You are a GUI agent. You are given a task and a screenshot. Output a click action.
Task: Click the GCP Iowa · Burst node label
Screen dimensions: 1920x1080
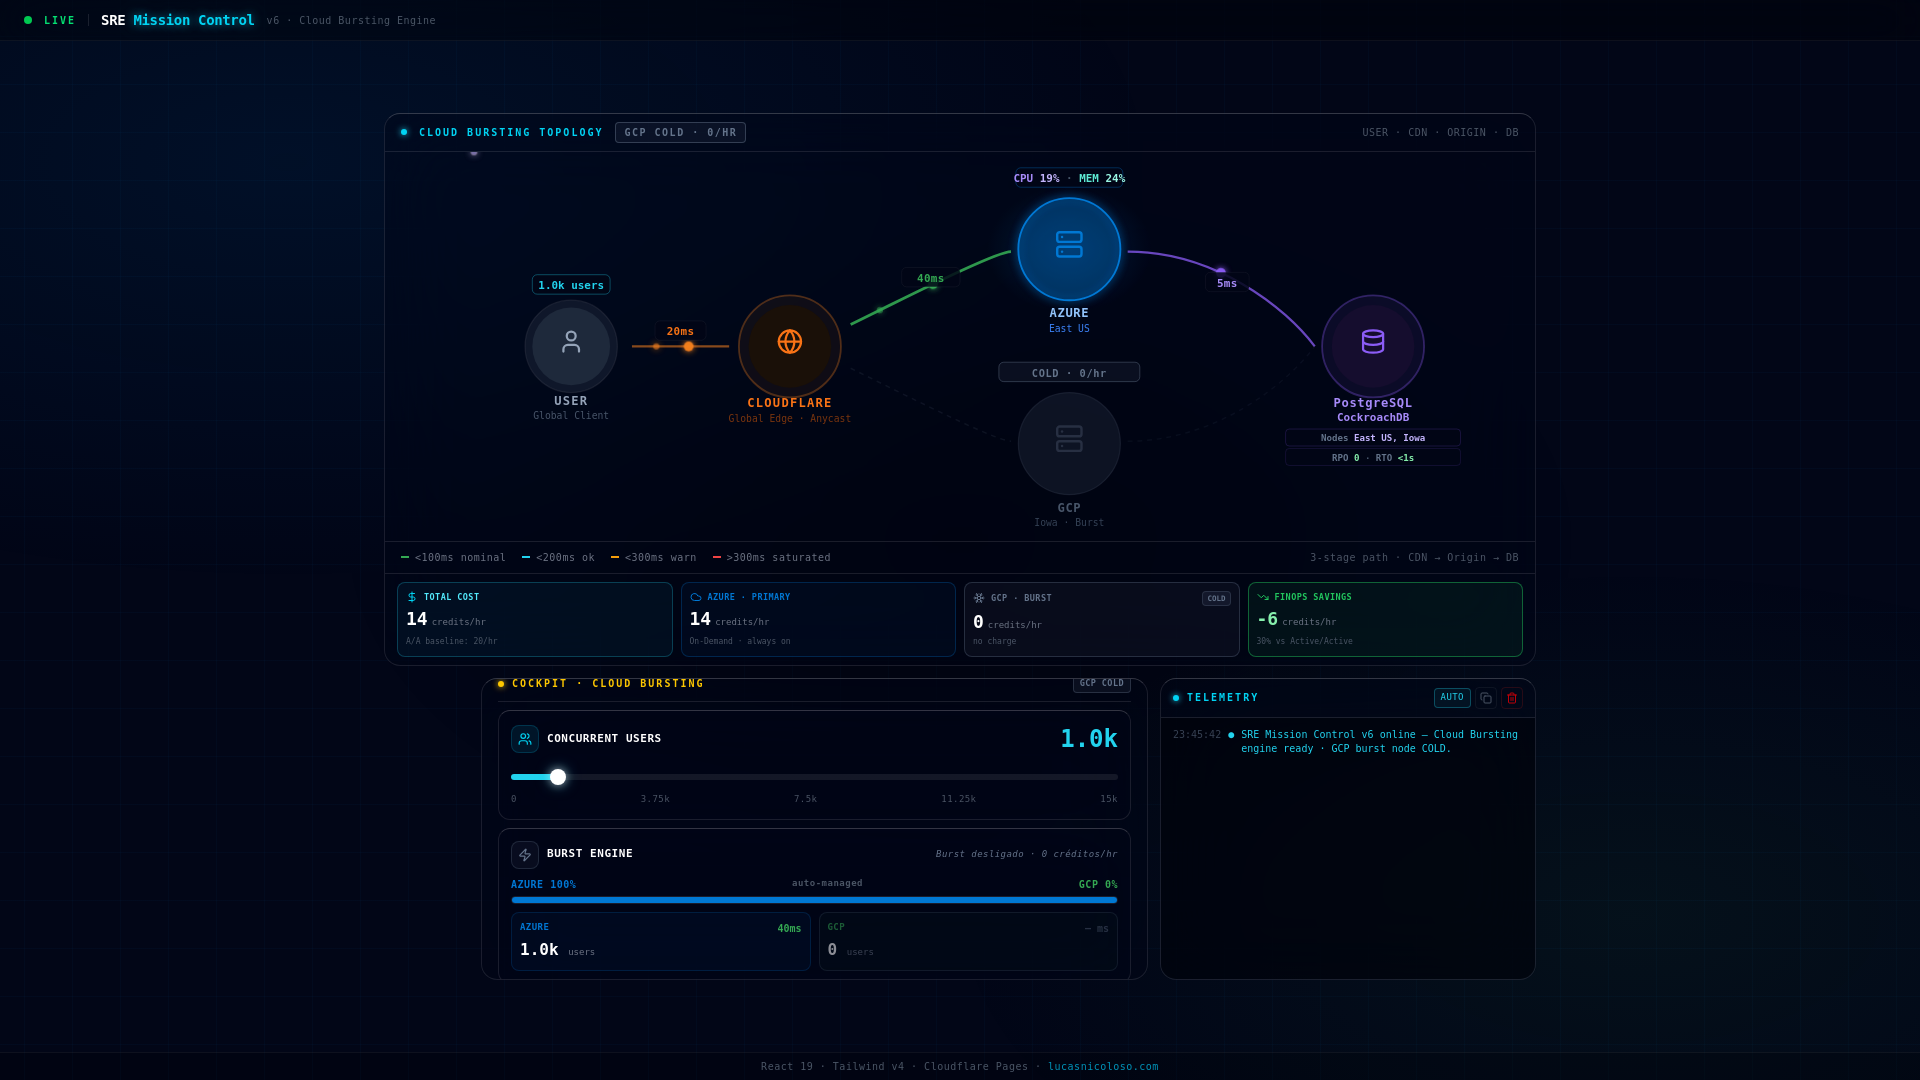1069,515
